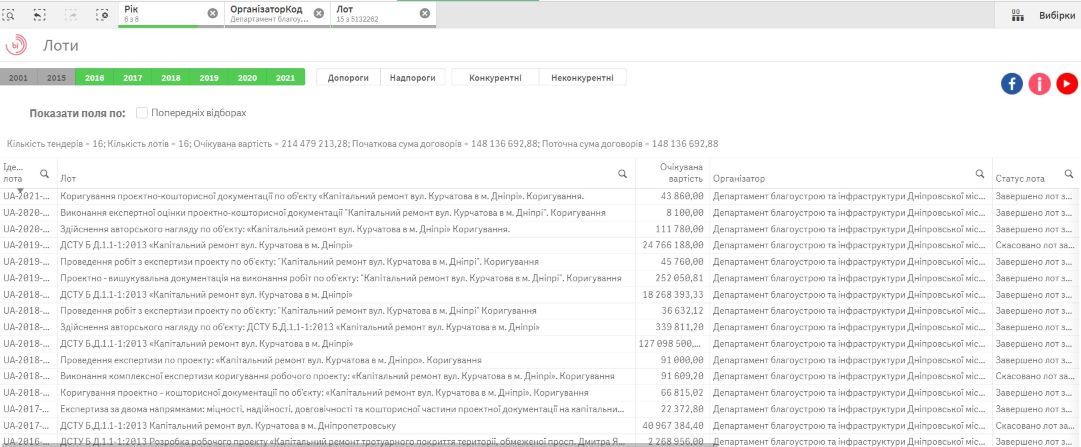Viewport: 1081px width, 447px height.
Task: Click expected value 24 766 188,00
Action: click(x=673, y=246)
